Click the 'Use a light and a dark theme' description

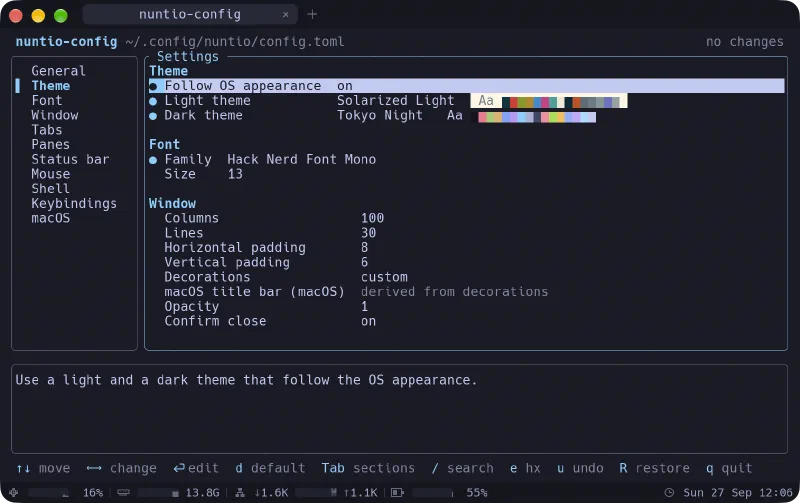coord(246,380)
